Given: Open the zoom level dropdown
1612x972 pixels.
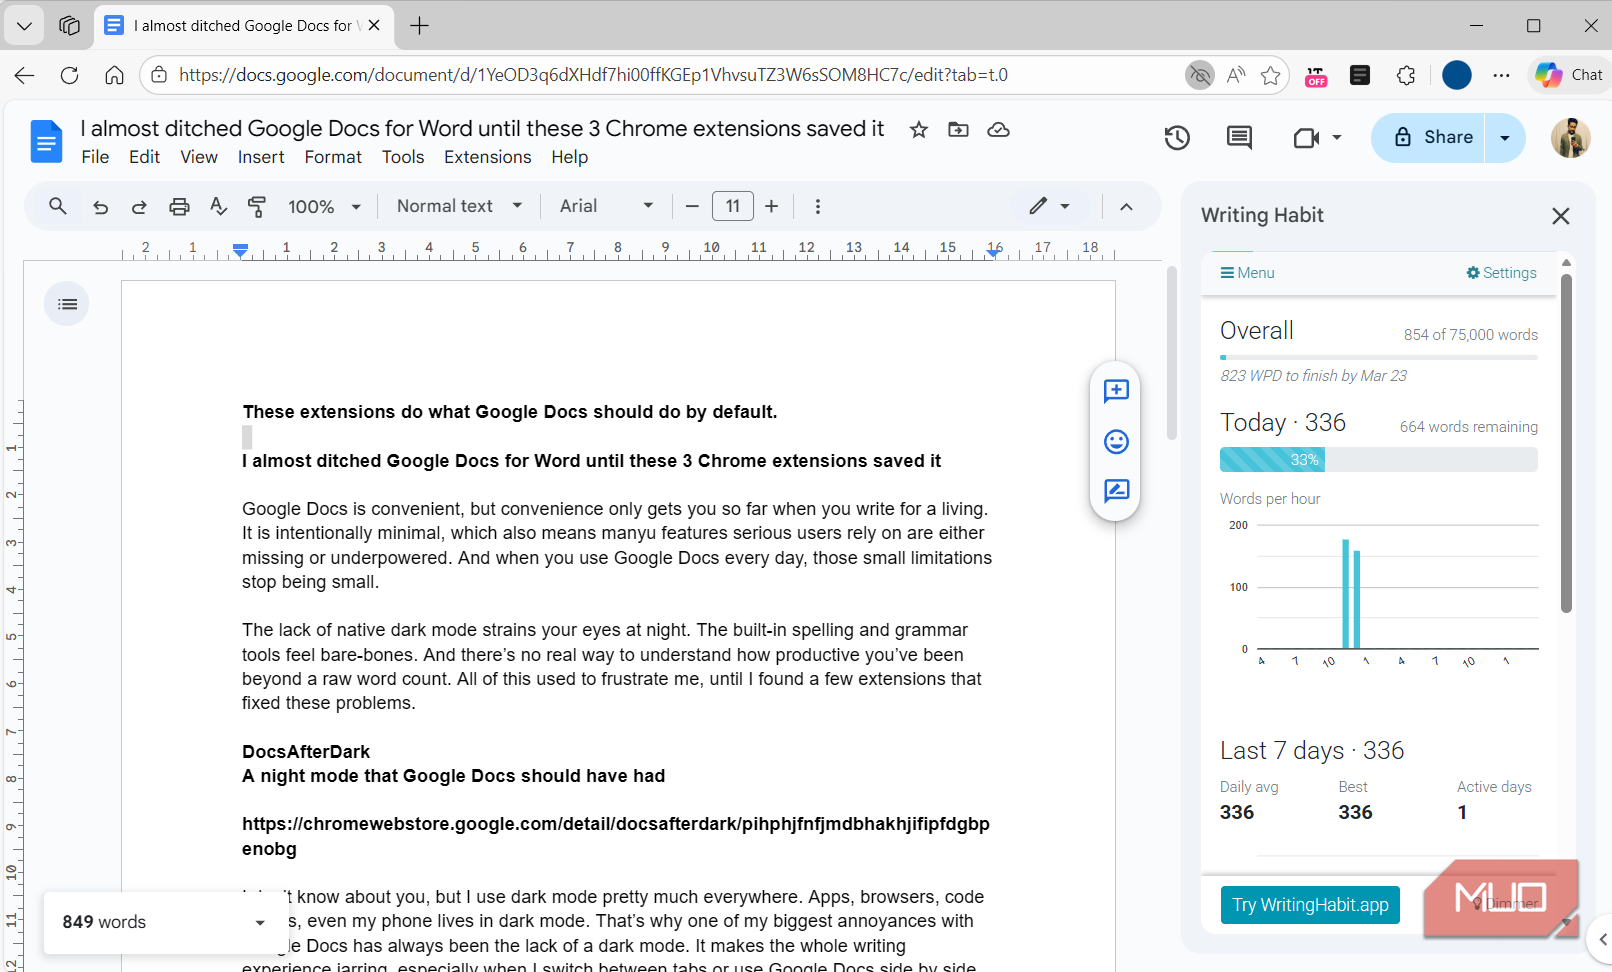Looking at the screenshot, I should click(324, 207).
